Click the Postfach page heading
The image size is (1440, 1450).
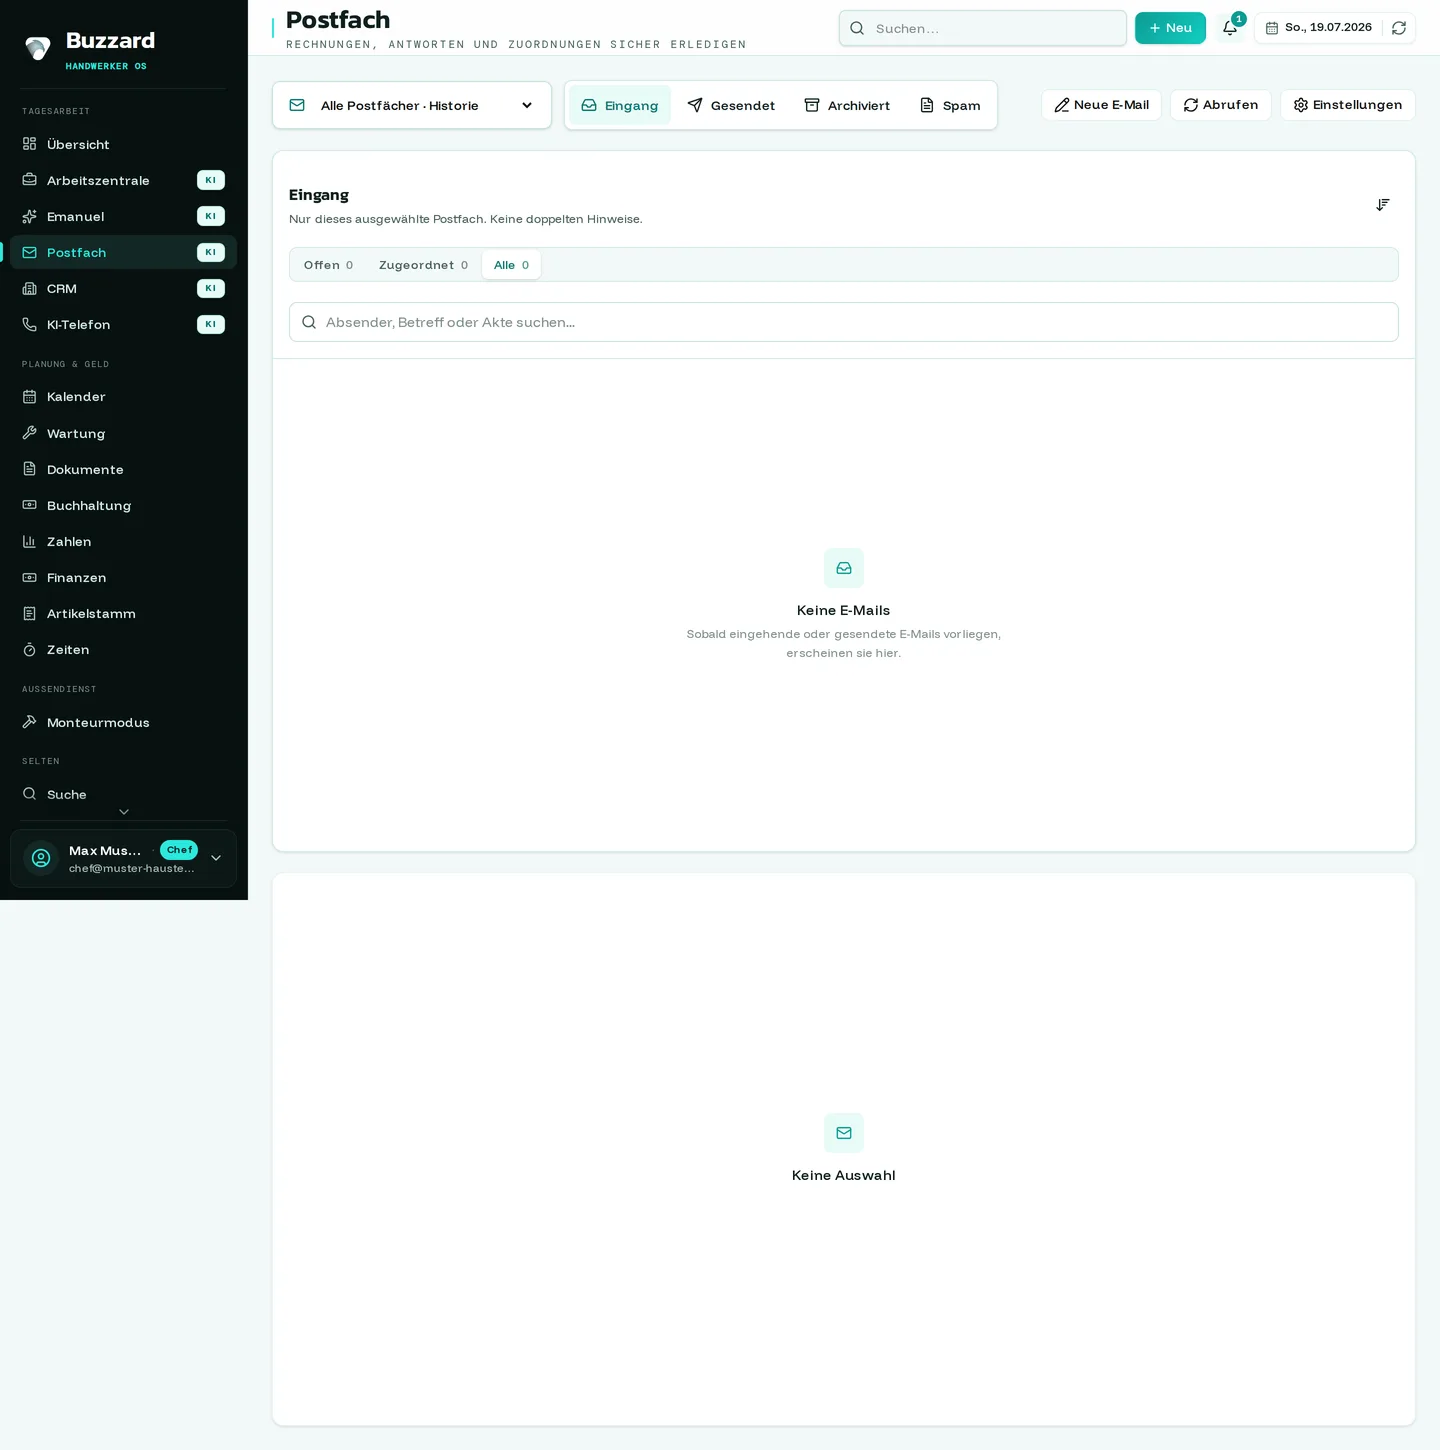(x=338, y=20)
